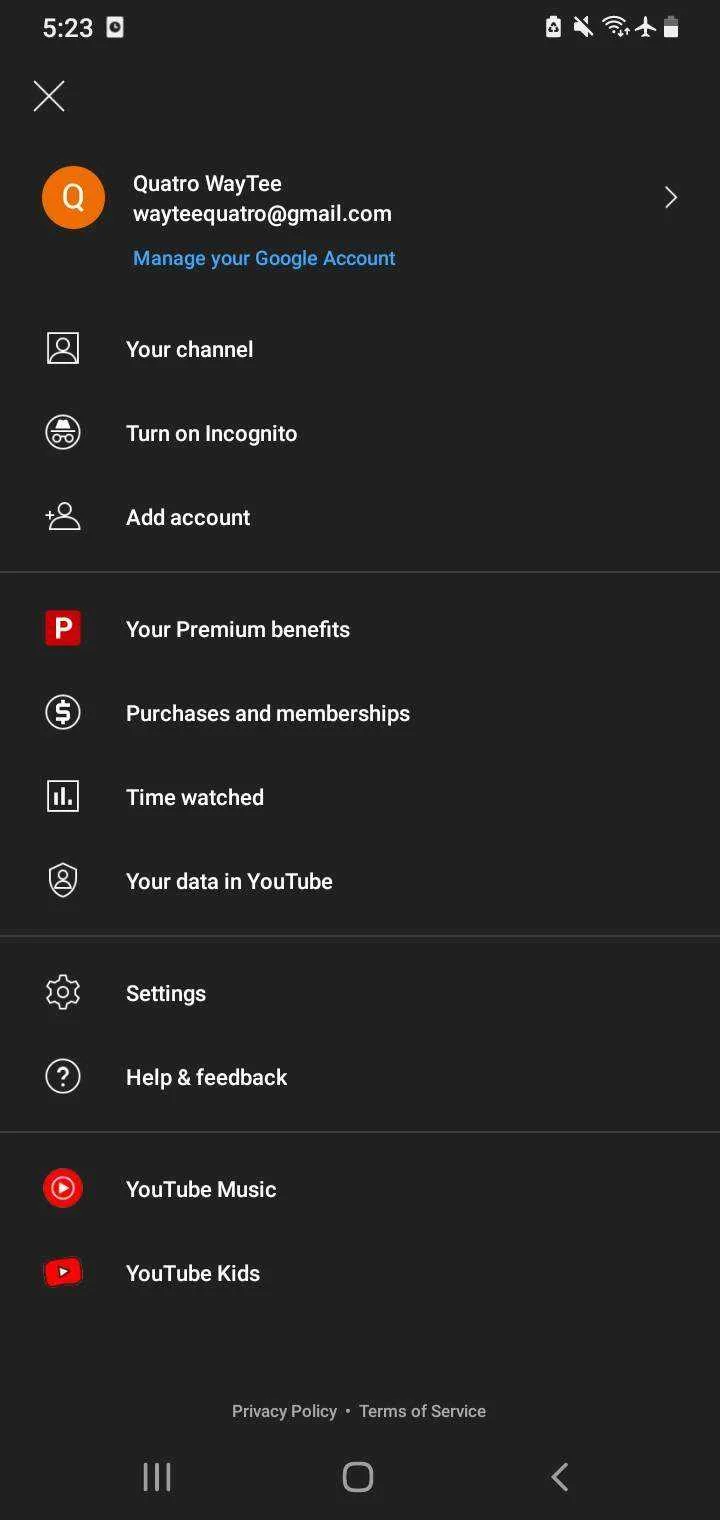Open the YouTube Kids app icon
This screenshot has width=720, height=1520.
coord(63,1272)
